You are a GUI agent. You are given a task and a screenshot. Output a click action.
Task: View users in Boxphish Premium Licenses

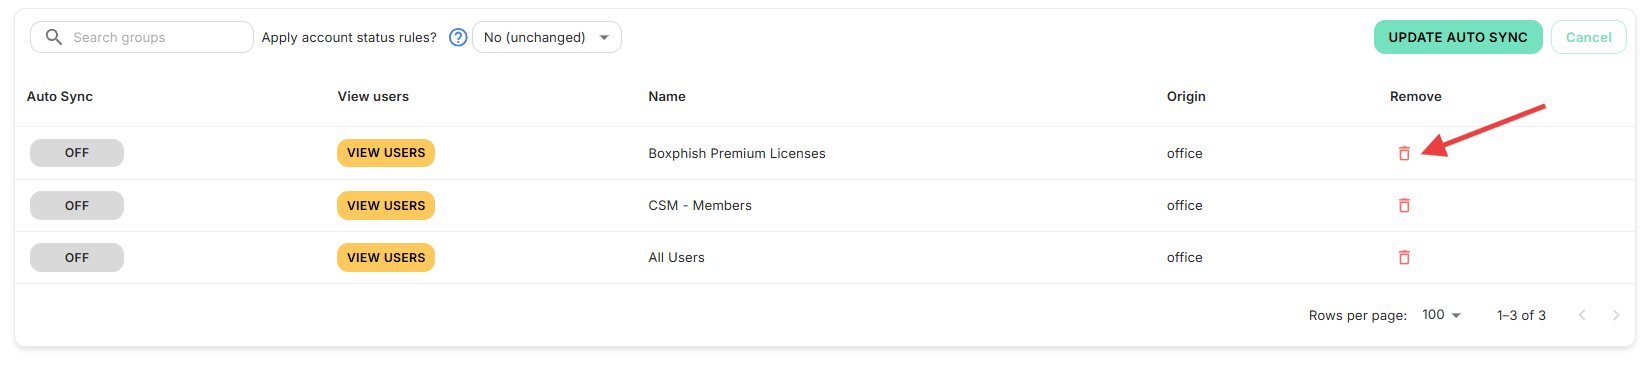[x=386, y=153]
